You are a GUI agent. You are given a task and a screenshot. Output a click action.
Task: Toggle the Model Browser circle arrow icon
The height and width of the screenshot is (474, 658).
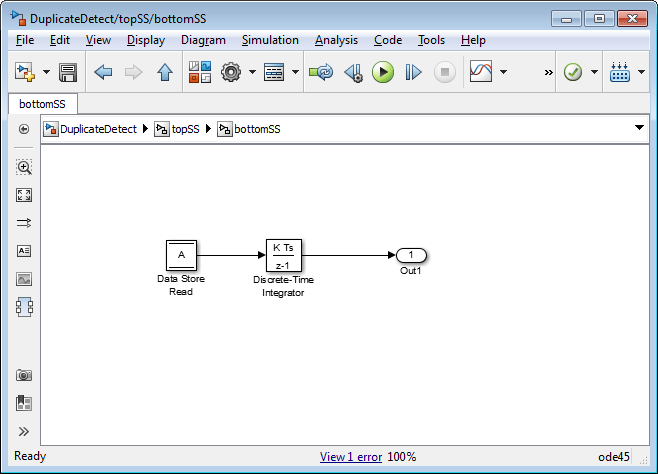tap(24, 129)
